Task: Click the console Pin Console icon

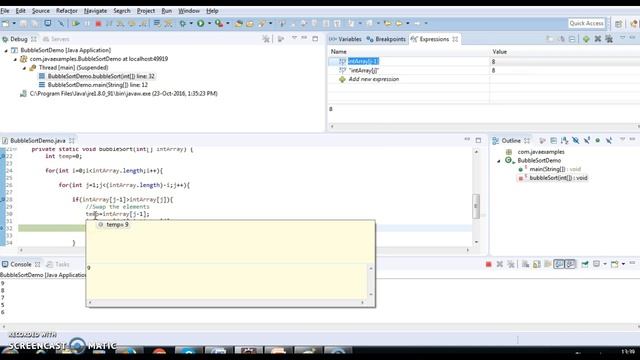Action: coord(585,264)
